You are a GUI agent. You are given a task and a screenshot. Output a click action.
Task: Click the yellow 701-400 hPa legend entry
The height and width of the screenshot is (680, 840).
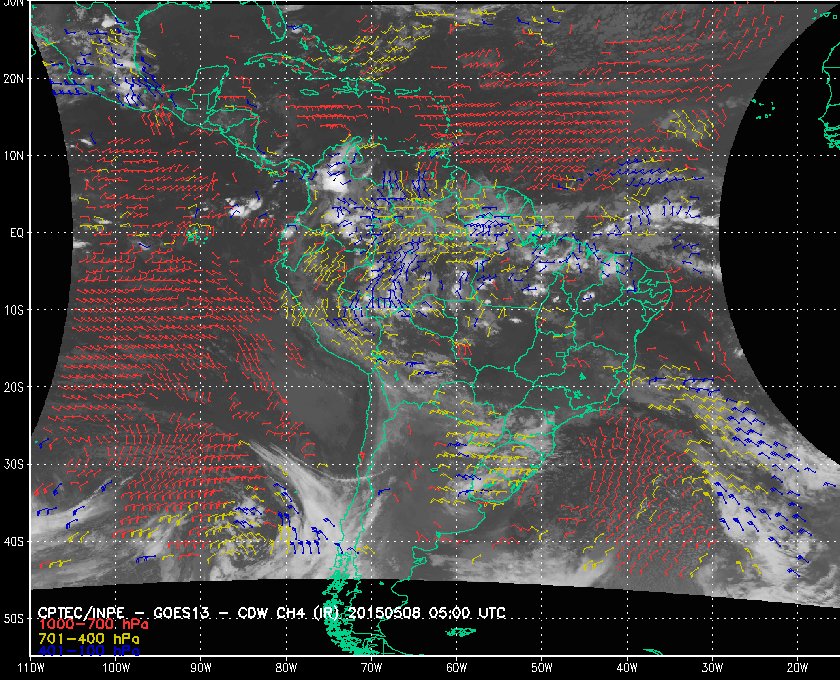click(x=88, y=639)
